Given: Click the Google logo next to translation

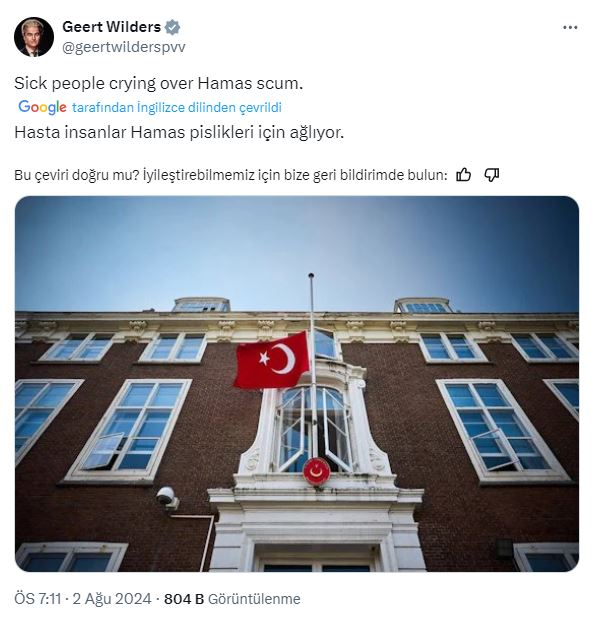Looking at the screenshot, I should coord(42,107).
